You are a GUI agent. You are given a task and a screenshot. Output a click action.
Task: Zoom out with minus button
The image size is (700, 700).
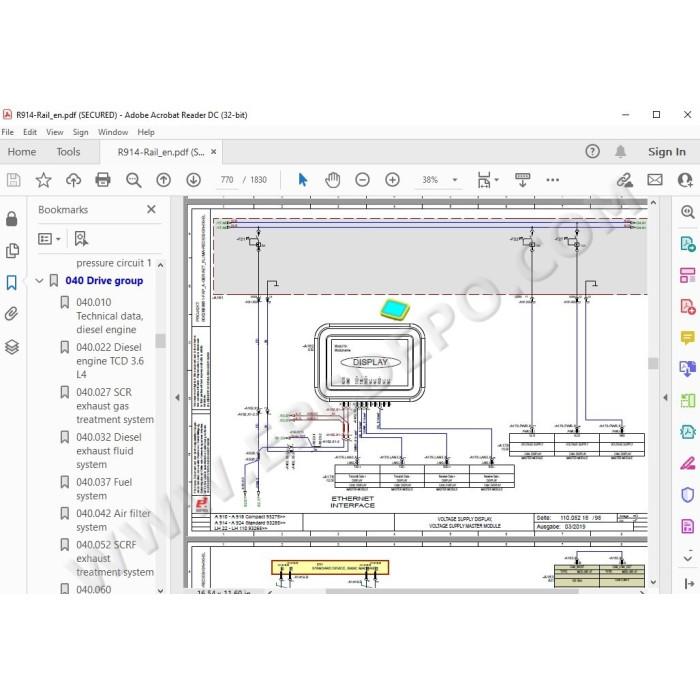[x=362, y=180]
